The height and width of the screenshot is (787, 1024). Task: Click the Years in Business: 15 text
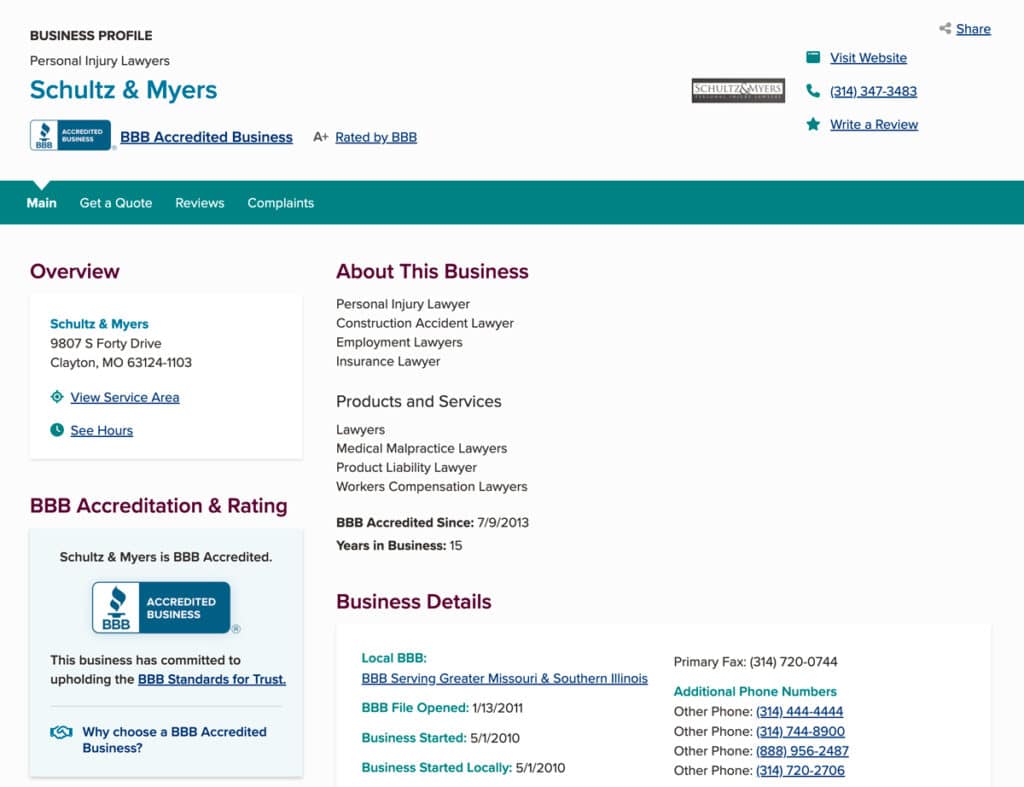coord(399,545)
